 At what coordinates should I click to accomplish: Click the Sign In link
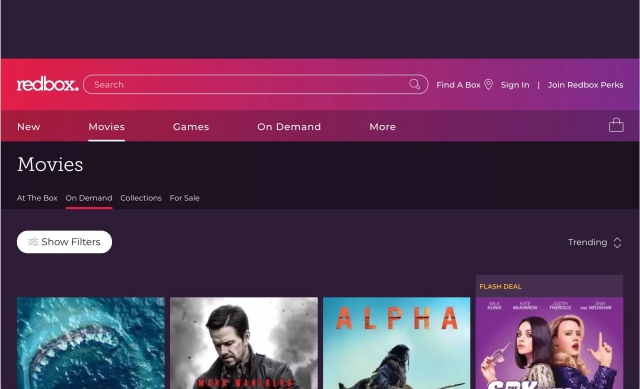pyautogui.click(x=515, y=85)
